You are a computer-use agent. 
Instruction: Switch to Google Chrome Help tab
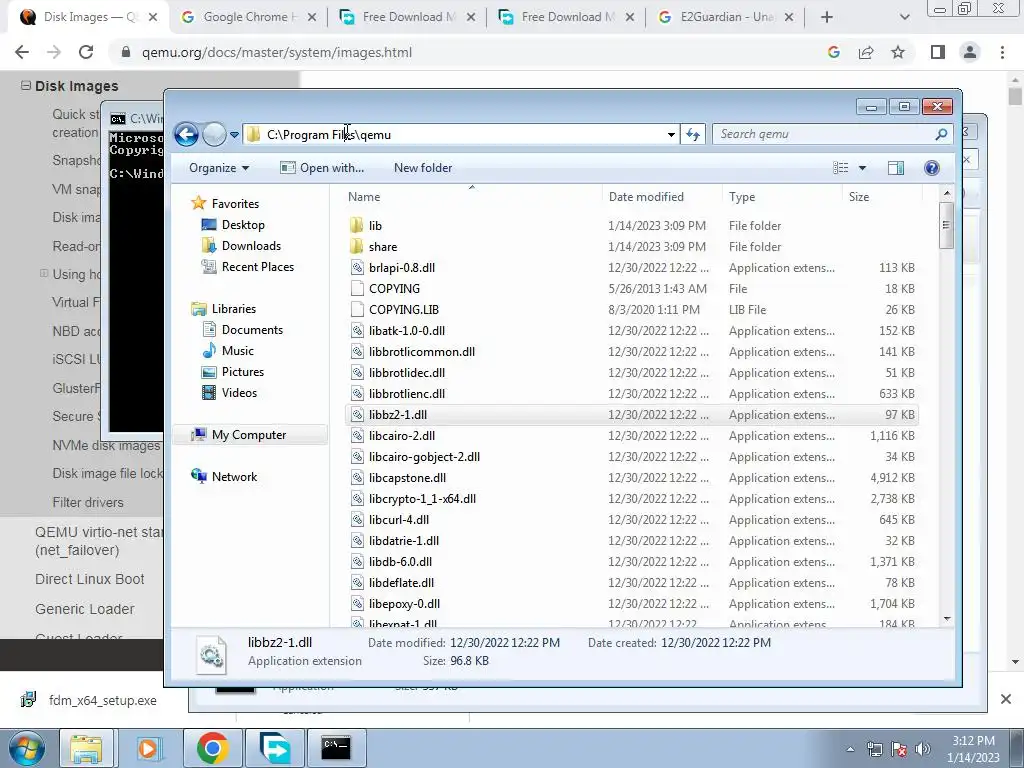point(248,17)
